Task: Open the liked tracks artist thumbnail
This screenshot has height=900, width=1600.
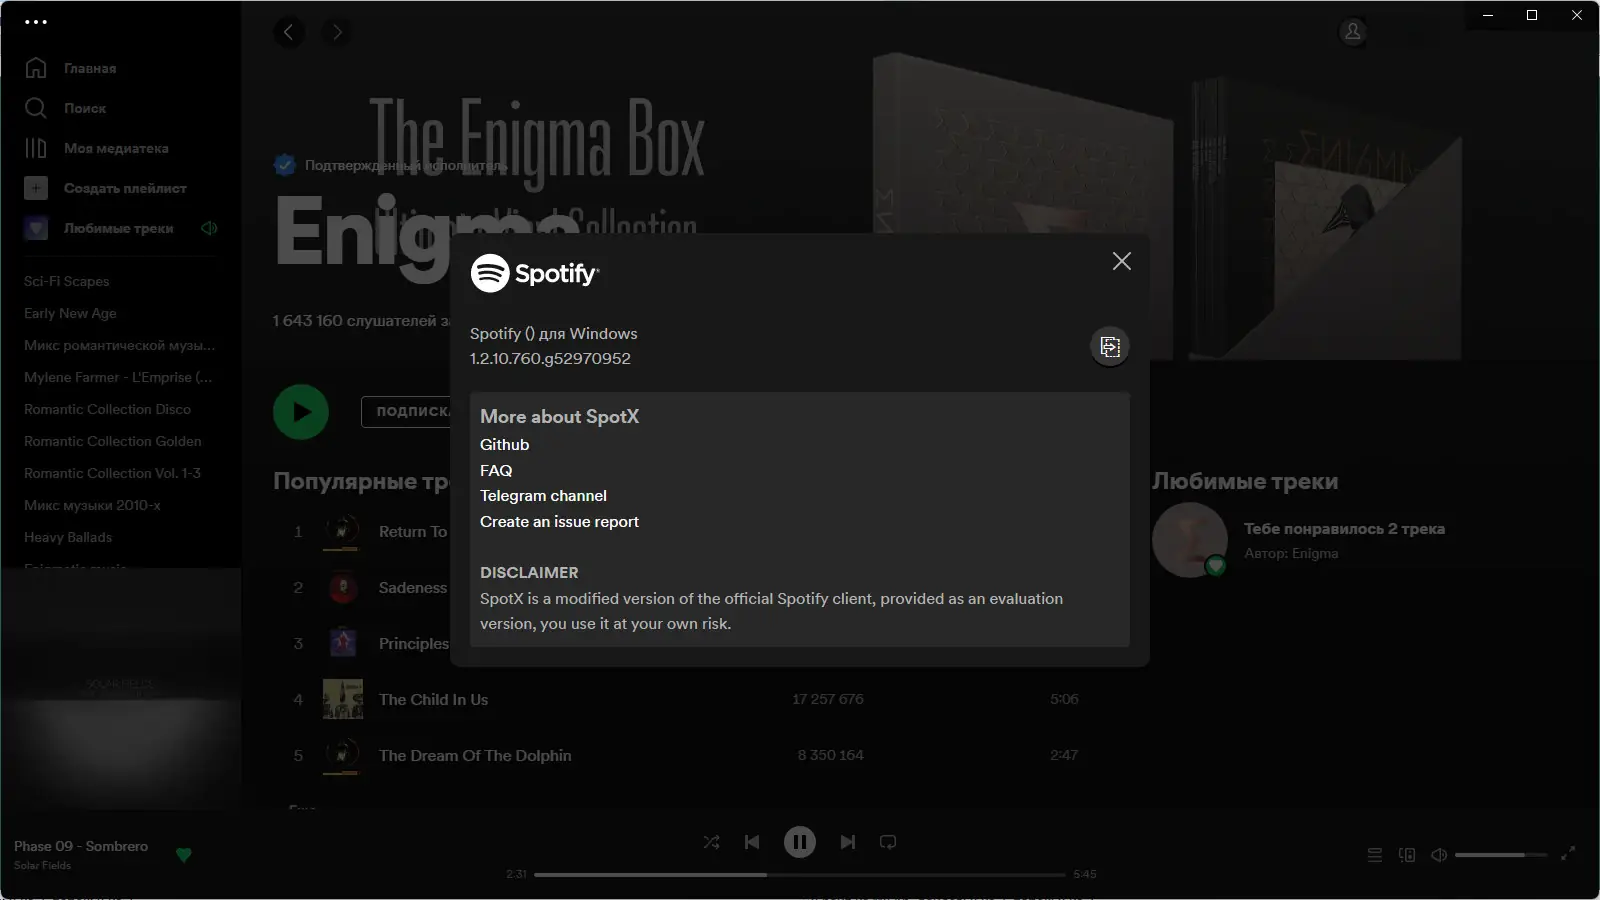Action: click(1190, 540)
